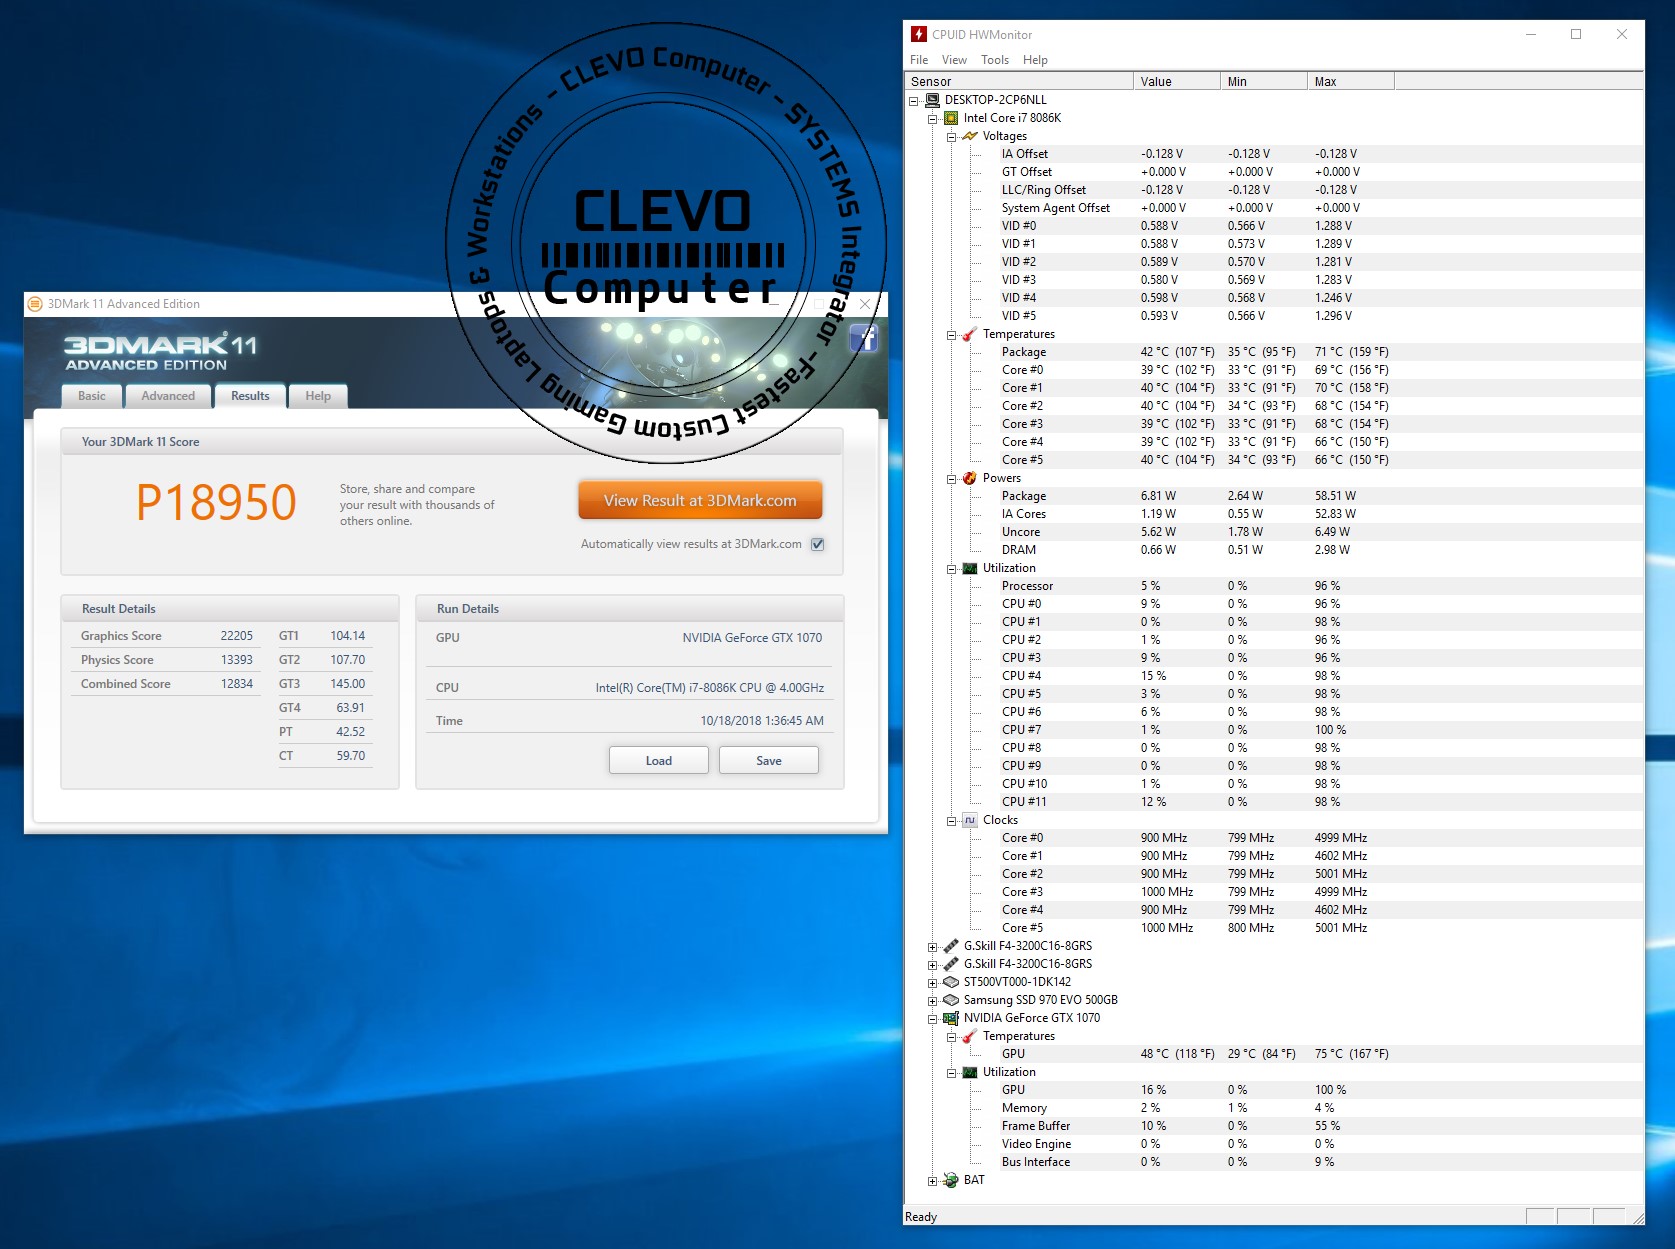Click the Ready status bar text
1675x1249 pixels.
(921, 1217)
